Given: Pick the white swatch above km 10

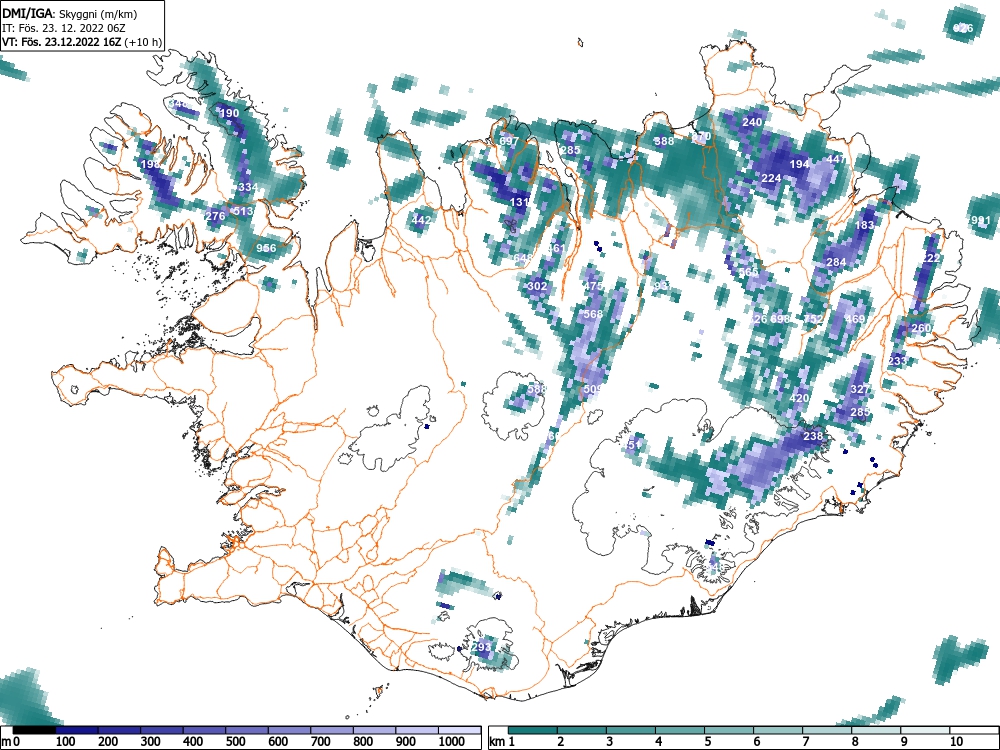Looking at the screenshot, I should coord(974,730).
